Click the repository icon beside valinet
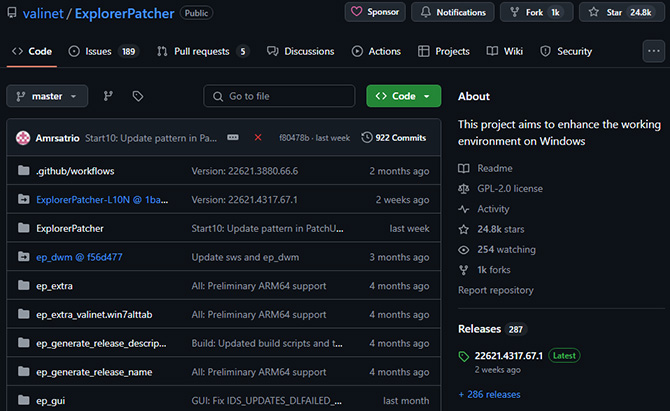This screenshot has height=411, width=670. click(x=12, y=13)
